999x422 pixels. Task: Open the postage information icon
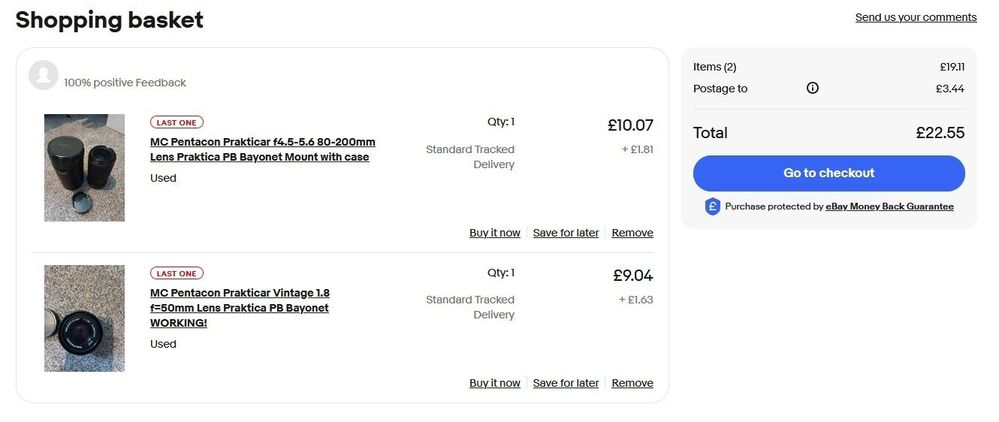point(812,88)
